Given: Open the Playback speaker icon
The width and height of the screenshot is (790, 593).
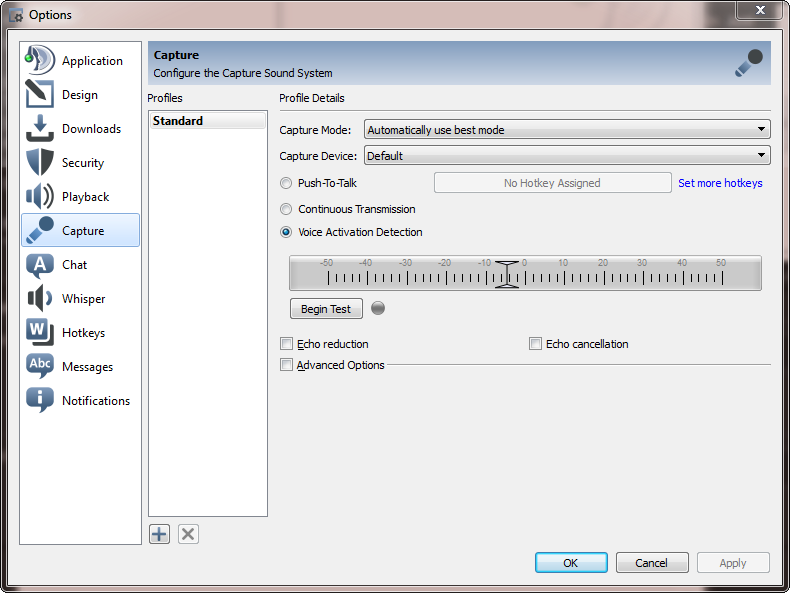Looking at the screenshot, I should [x=40, y=197].
